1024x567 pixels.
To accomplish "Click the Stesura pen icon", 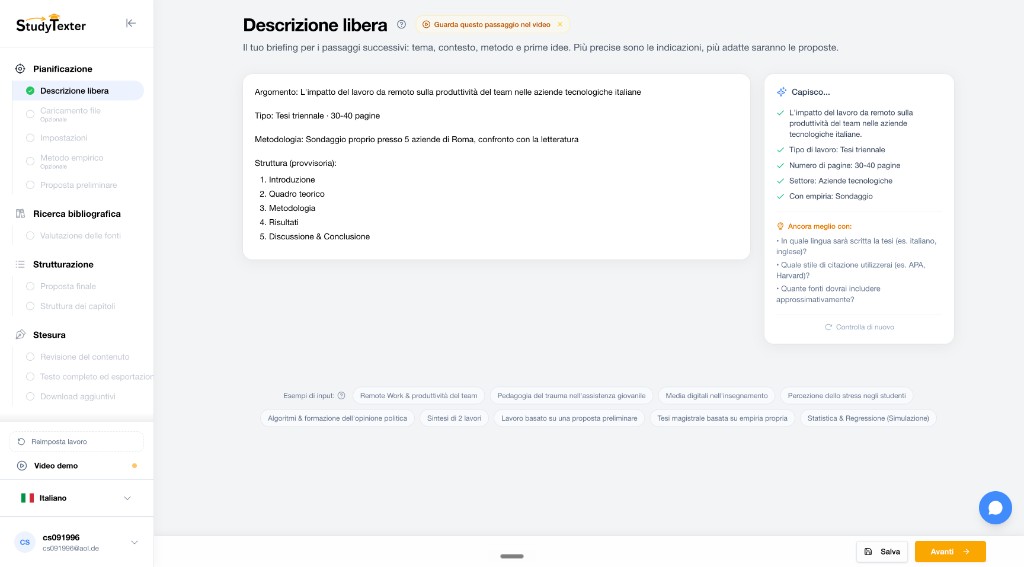I will coord(20,335).
